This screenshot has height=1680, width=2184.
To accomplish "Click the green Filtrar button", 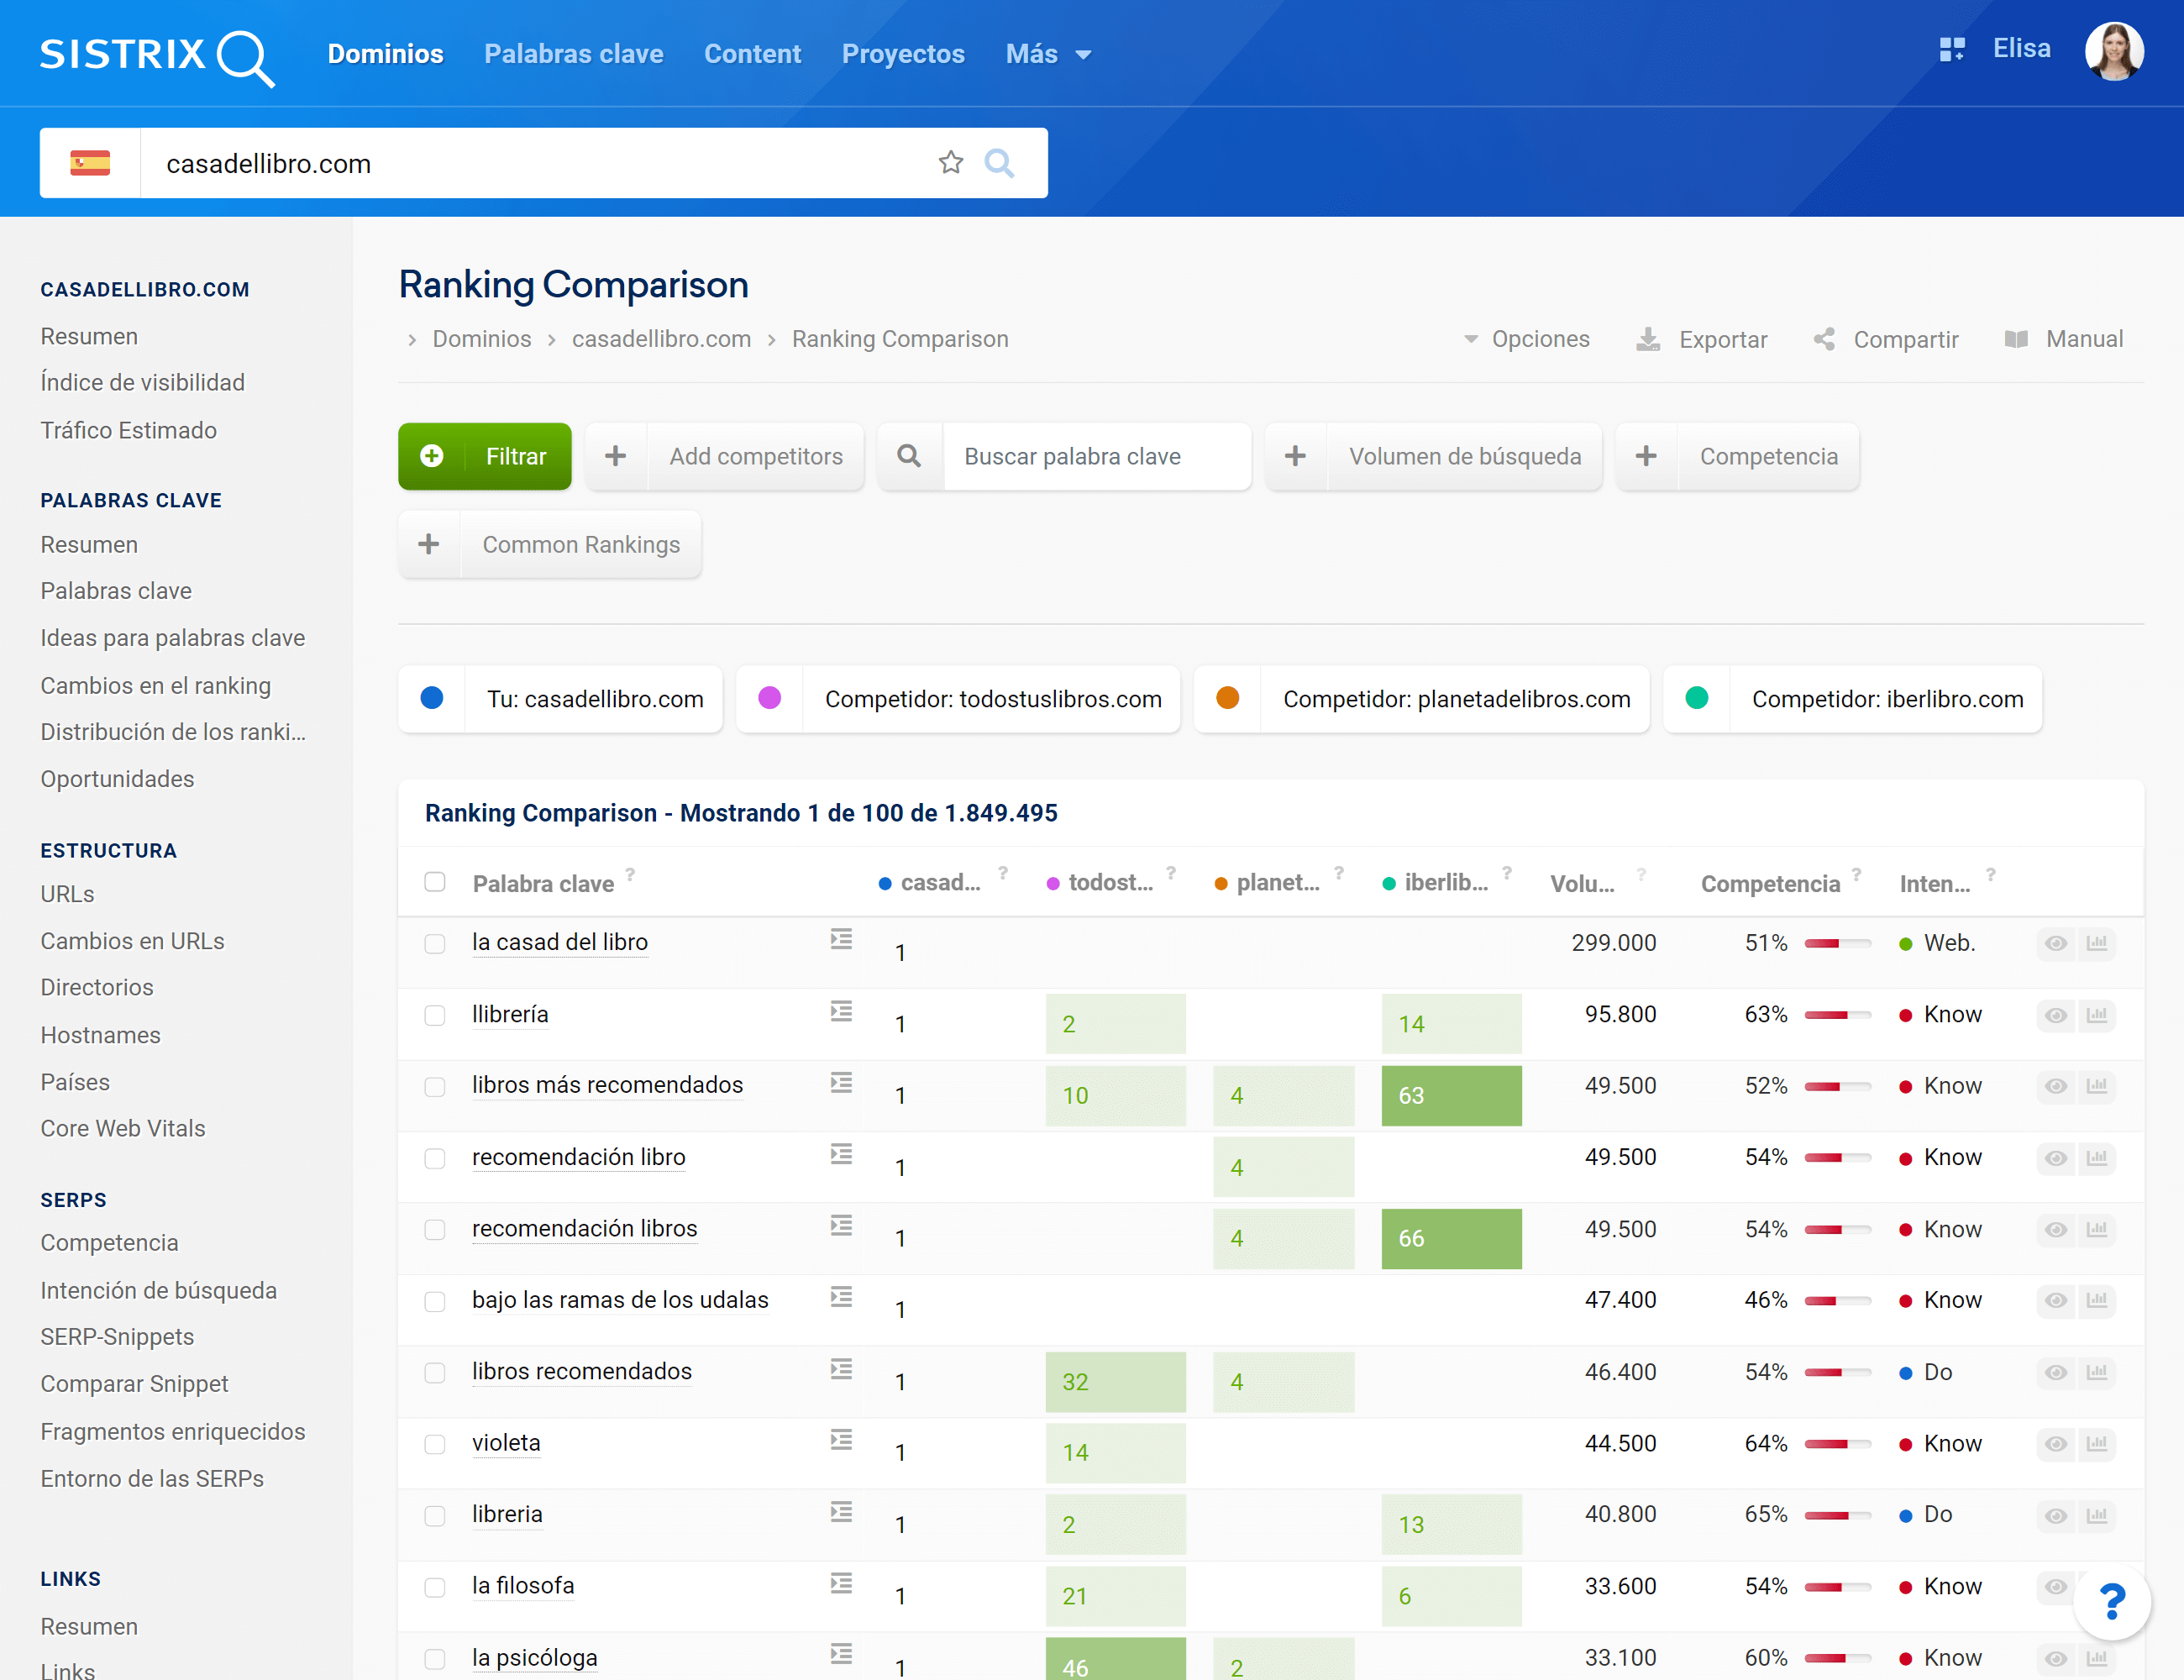I will click(484, 457).
